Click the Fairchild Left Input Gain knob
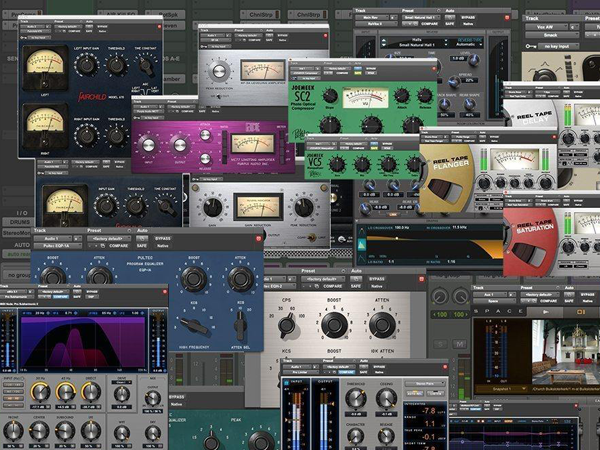Viewport: 600px width, 450px height. pos(87,63)
